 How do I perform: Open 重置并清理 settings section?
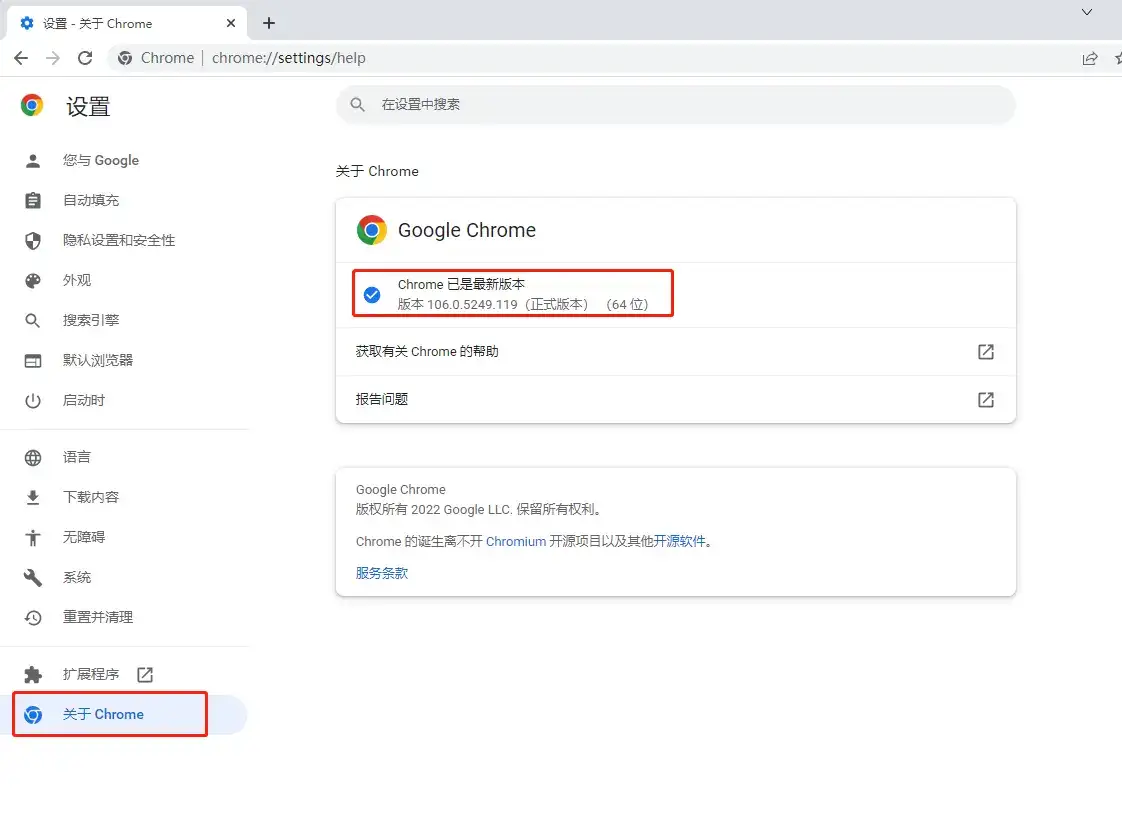pyautogui.click(x=125, y=618)
